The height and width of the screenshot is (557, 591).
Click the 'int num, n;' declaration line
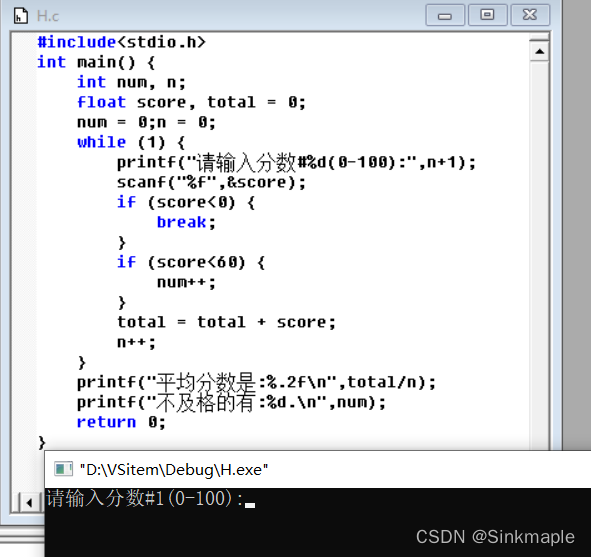coord(131,82)
